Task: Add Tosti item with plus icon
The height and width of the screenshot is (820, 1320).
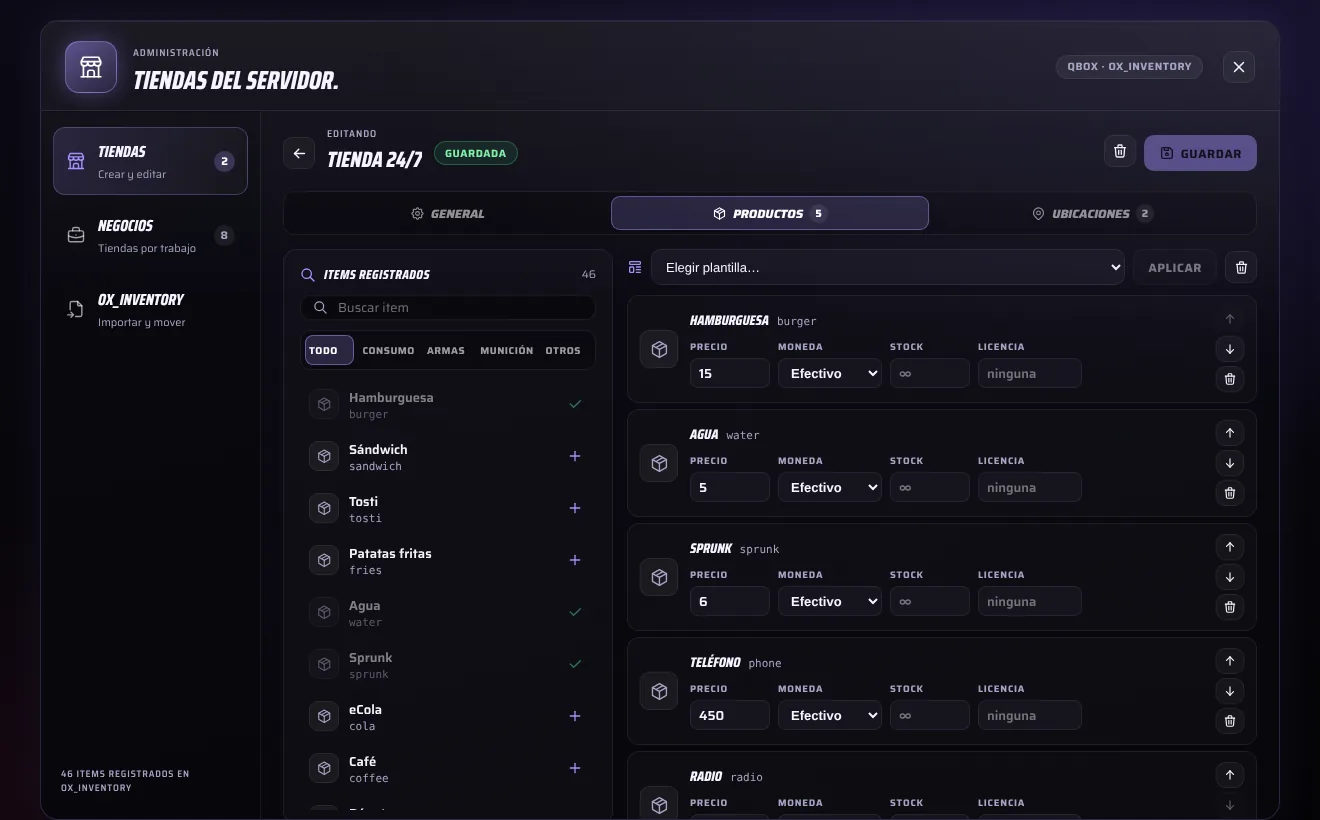Action: [575, 508]
